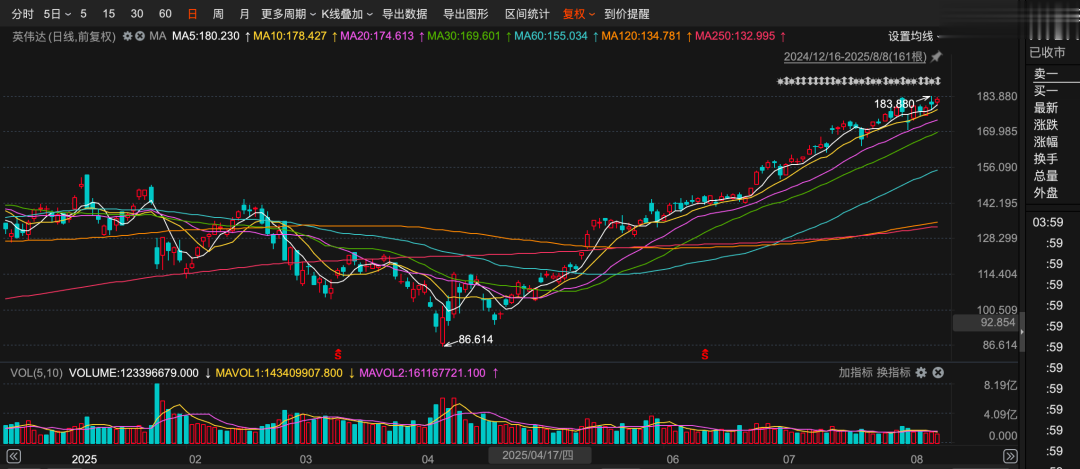Switch to 分时 intraday view

[23, 14]
